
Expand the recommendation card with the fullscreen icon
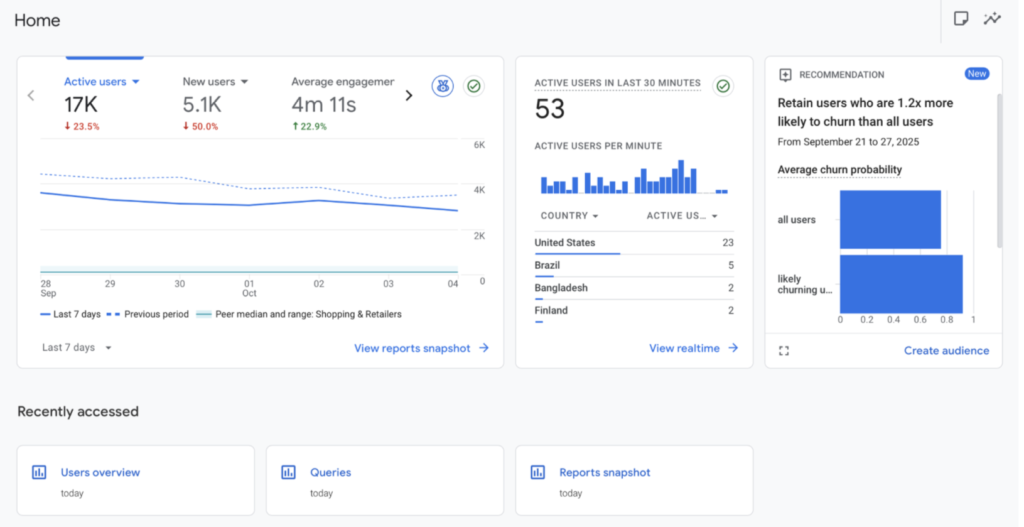[x=784, y=350]
